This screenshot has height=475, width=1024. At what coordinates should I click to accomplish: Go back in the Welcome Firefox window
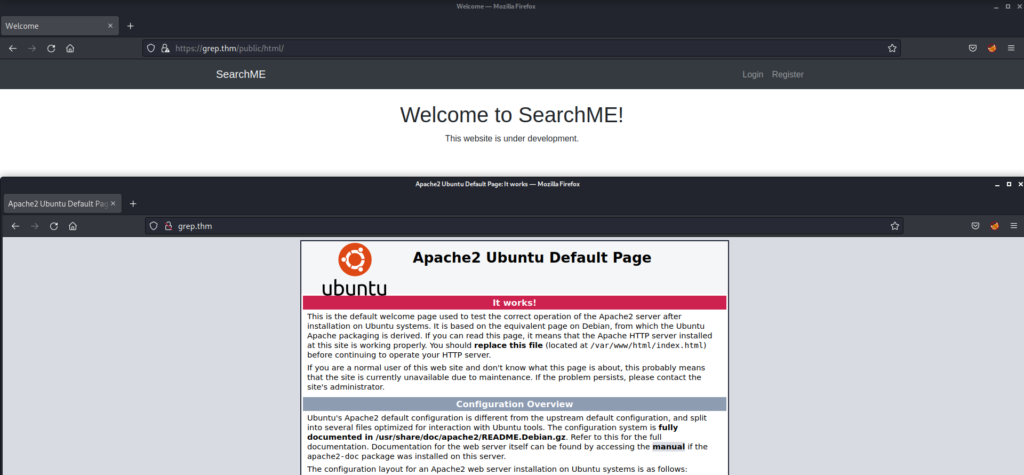(x=12, y=48)
